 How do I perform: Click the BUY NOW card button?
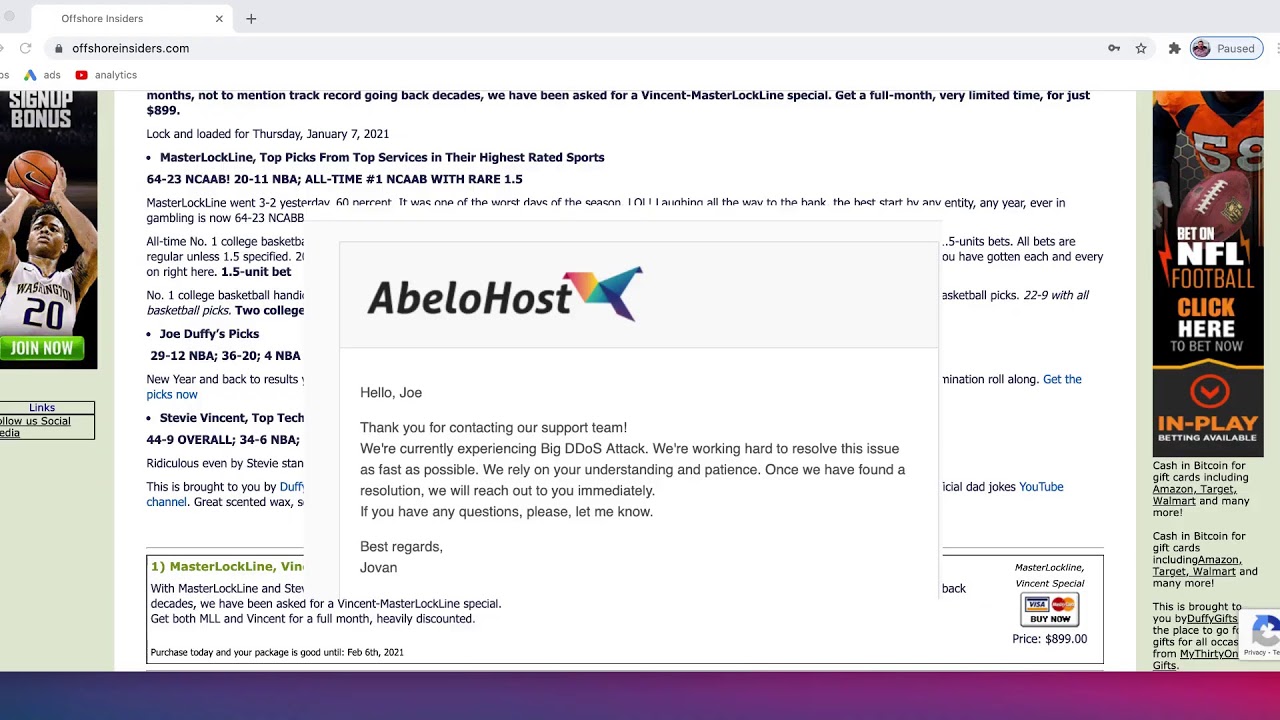pos(1050,609)
